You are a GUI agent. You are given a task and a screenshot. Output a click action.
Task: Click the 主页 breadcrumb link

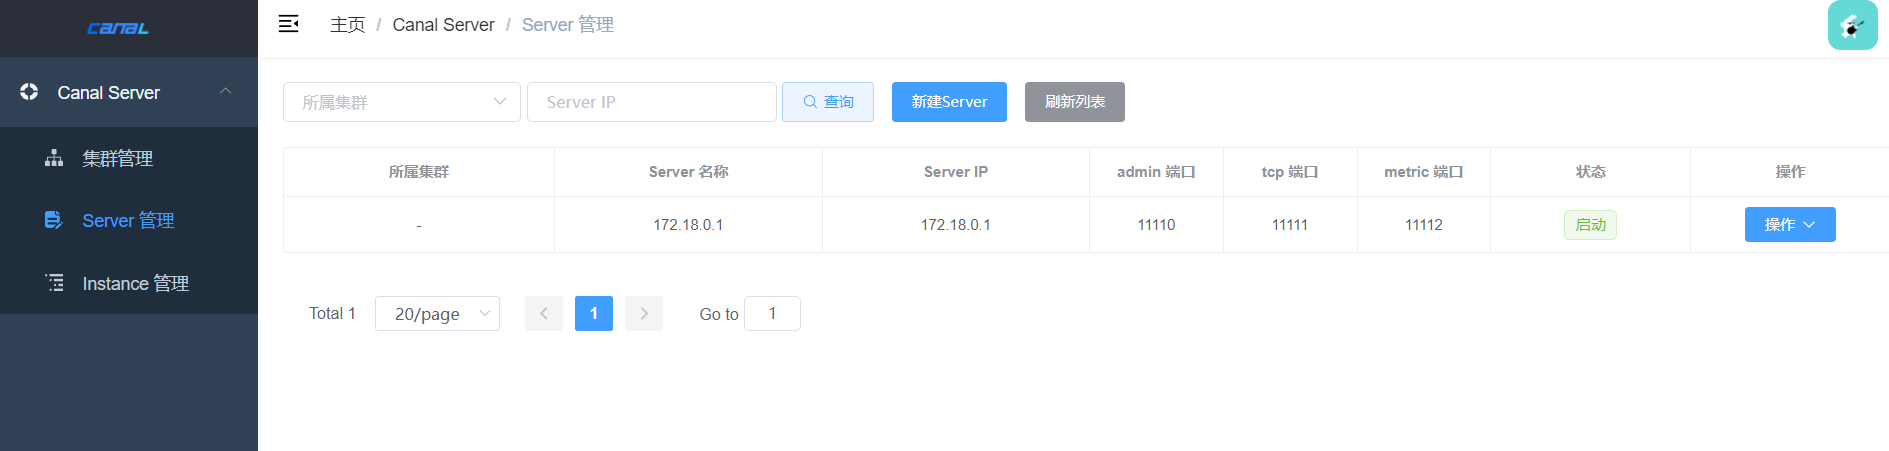tap(348, 24)
